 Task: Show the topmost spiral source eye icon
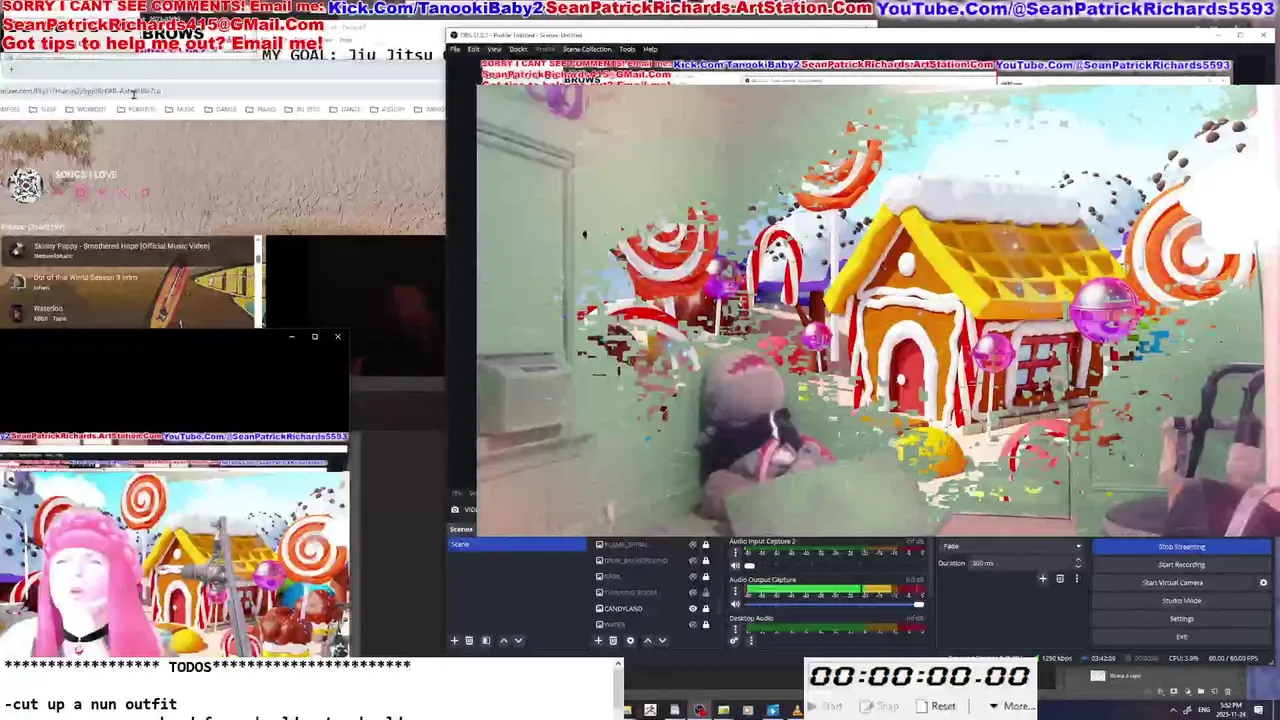click(693, 545)
